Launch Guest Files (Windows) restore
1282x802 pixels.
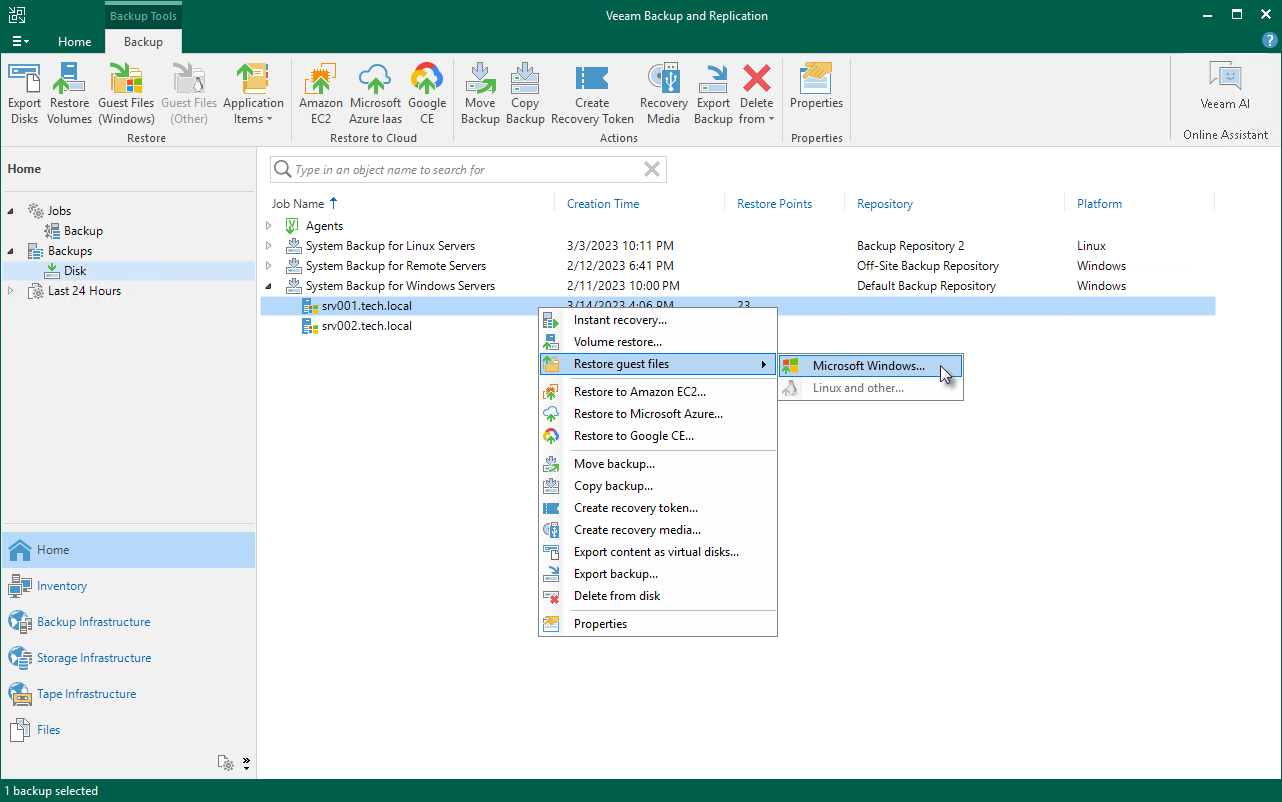tap(126, 94)
